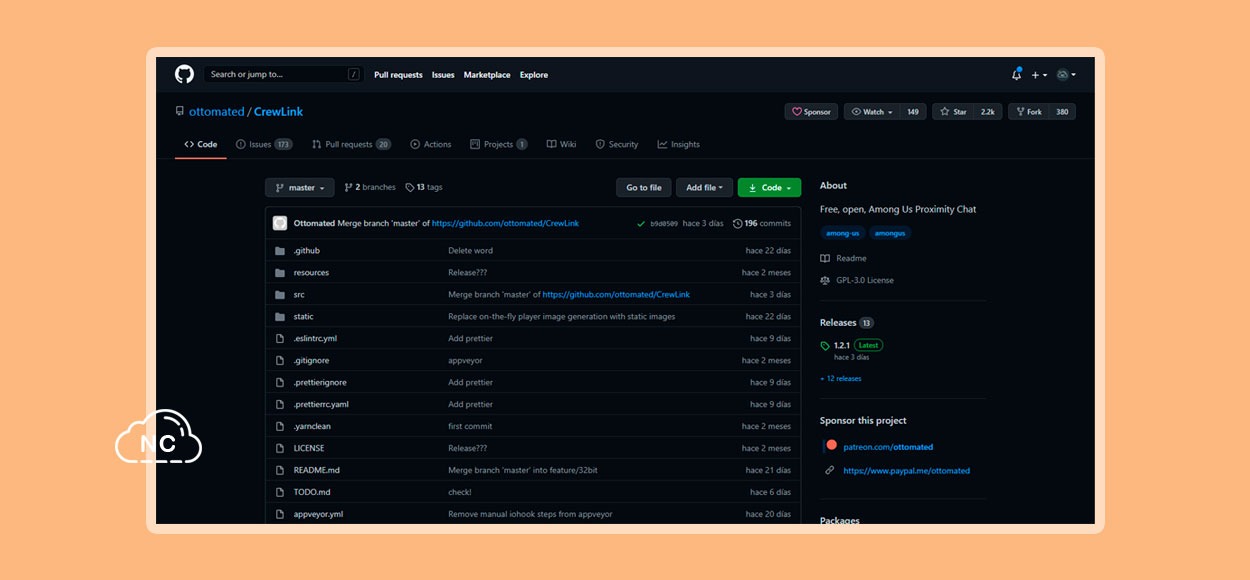Open the CrewLink repository link
The height and width of the screenshot is (580, 1250).
click(x=278, y=112)
